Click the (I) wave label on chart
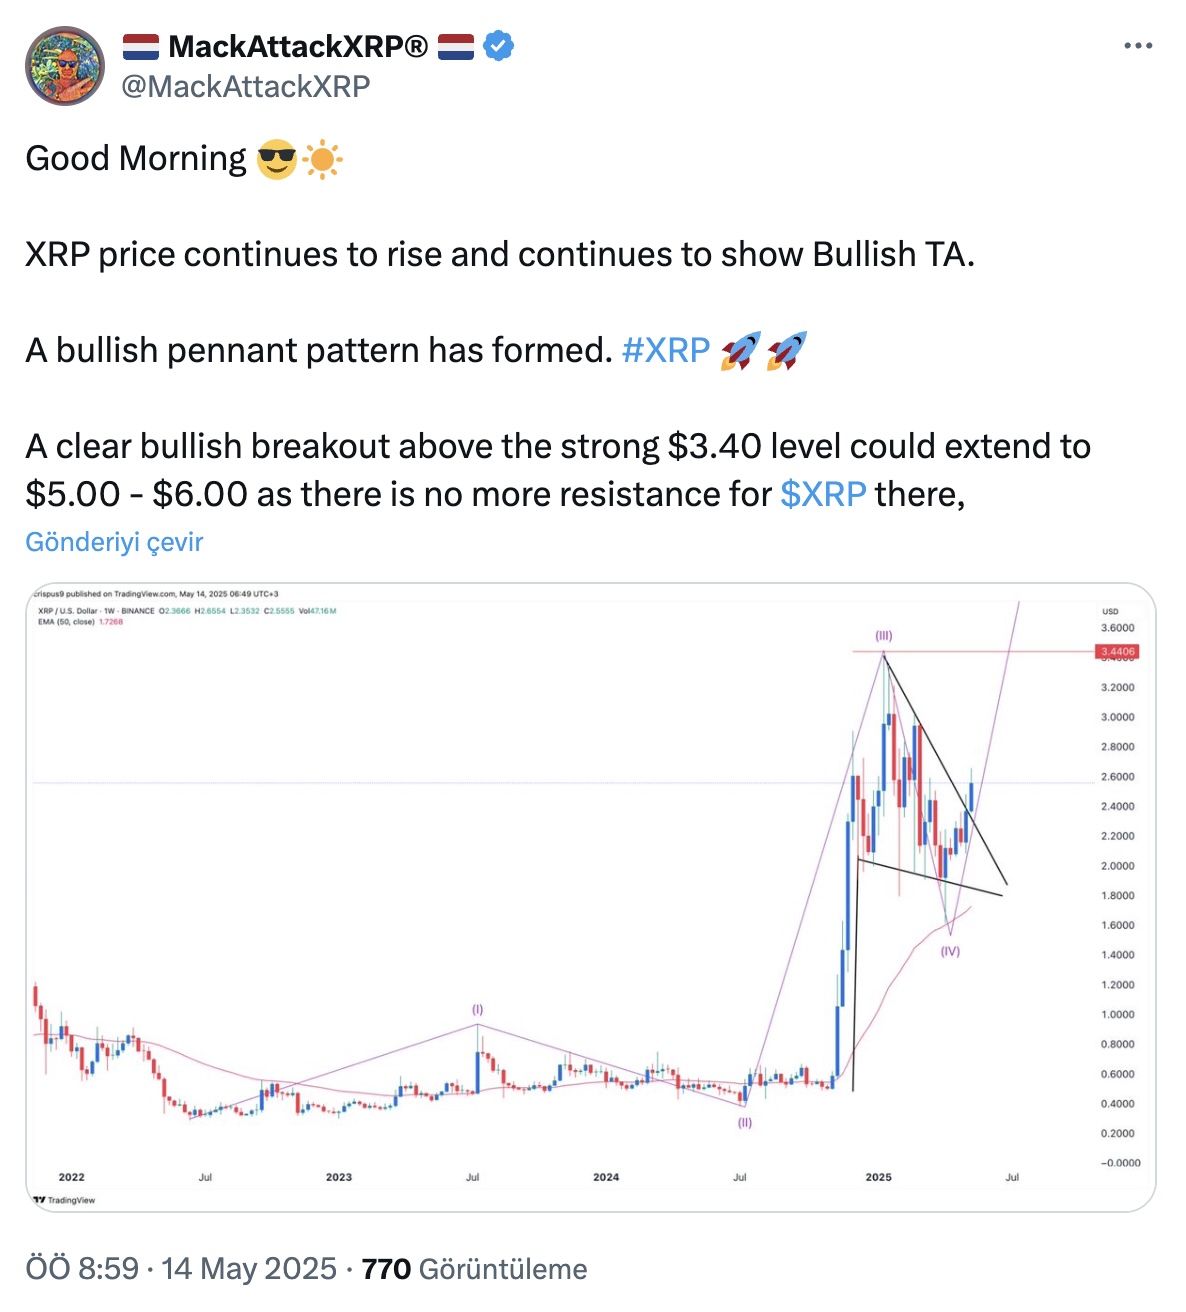 (477, 1010)
